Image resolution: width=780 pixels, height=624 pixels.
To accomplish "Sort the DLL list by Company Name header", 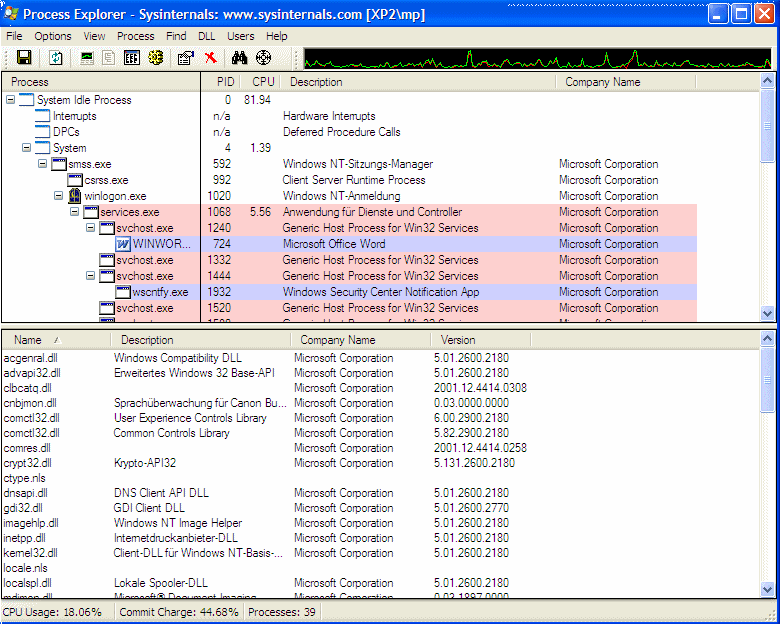I will [x=361, y=340].
